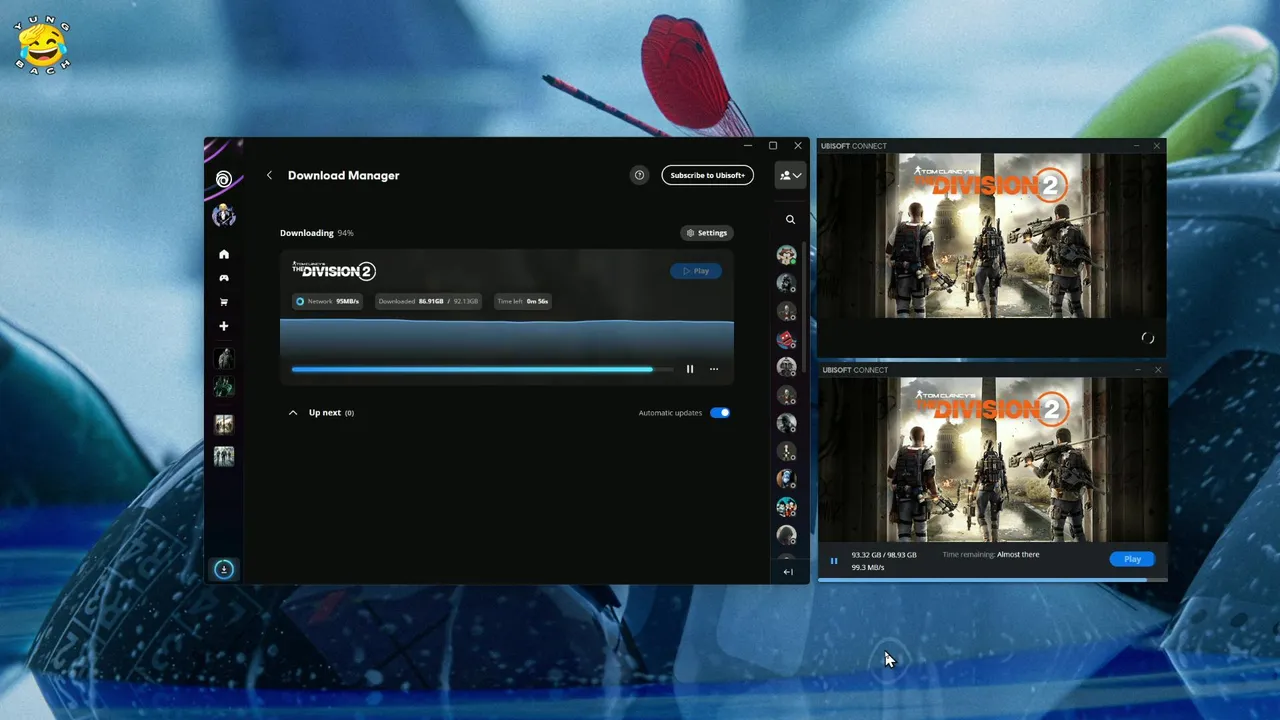The width and height of the screenshot is (1280, 720).
Task: Pause the Division 2 download in Download Manager
Action: point(690,369)
